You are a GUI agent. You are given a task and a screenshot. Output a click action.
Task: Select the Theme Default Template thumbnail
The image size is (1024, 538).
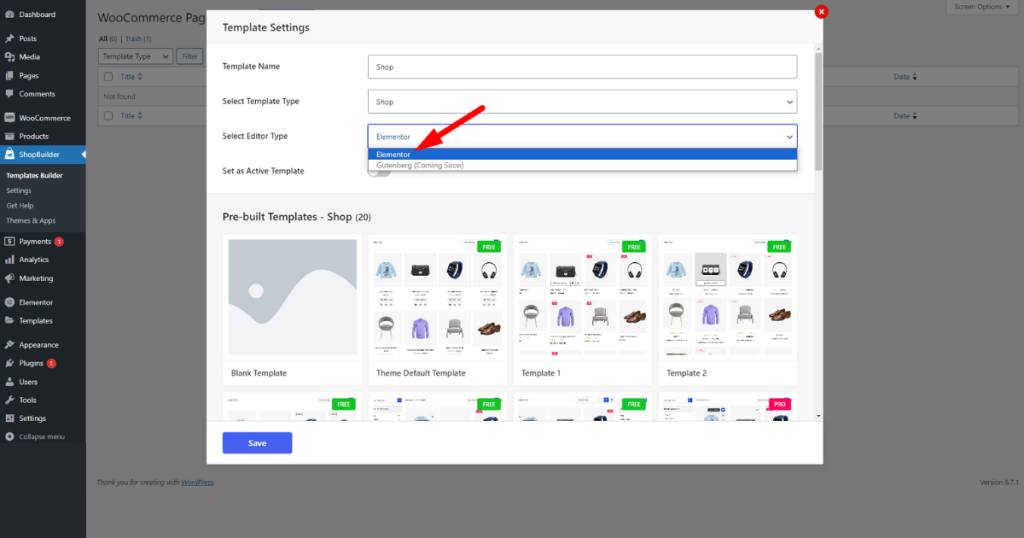[x=438, y=297]
